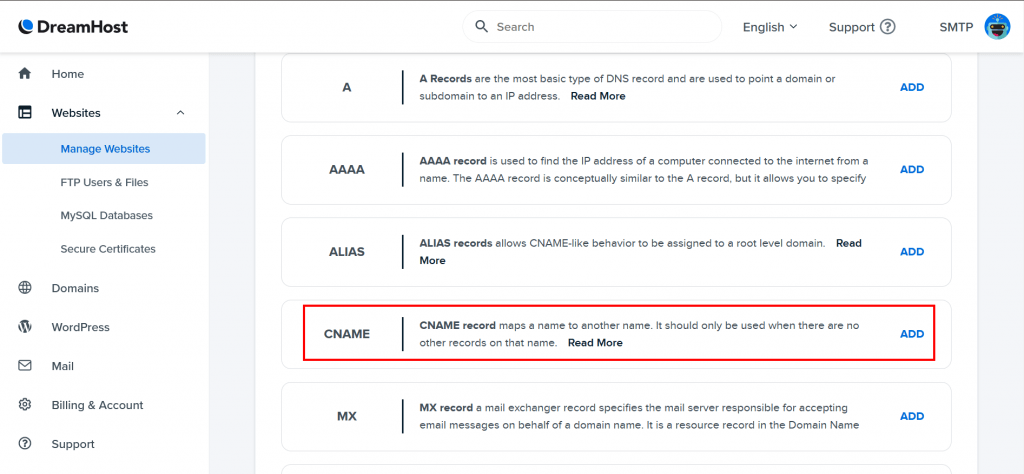The image size is (1024, 474).
Task: Collapse the Websites section chevron
Action: (x=181, y=113)
